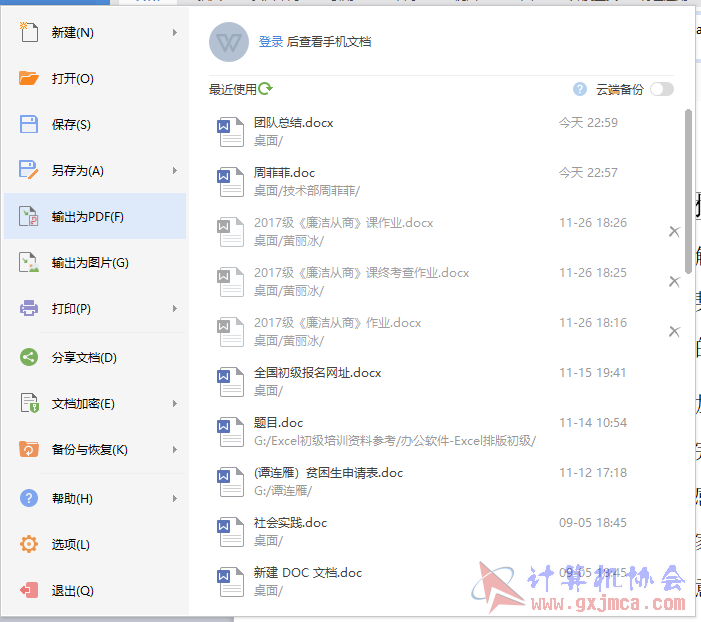Click the 社会实践.doc file icon
The width and height of the screenshot is (701, 622).
coord(230,532)
